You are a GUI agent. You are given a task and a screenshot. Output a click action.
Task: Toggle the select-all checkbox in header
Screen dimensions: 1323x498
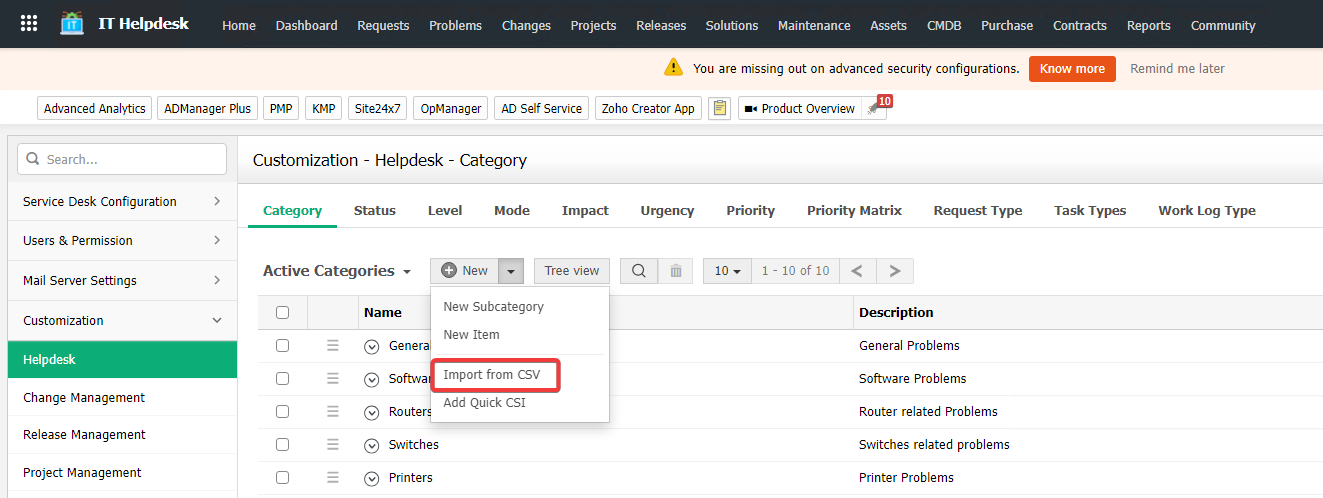[282, 313]
